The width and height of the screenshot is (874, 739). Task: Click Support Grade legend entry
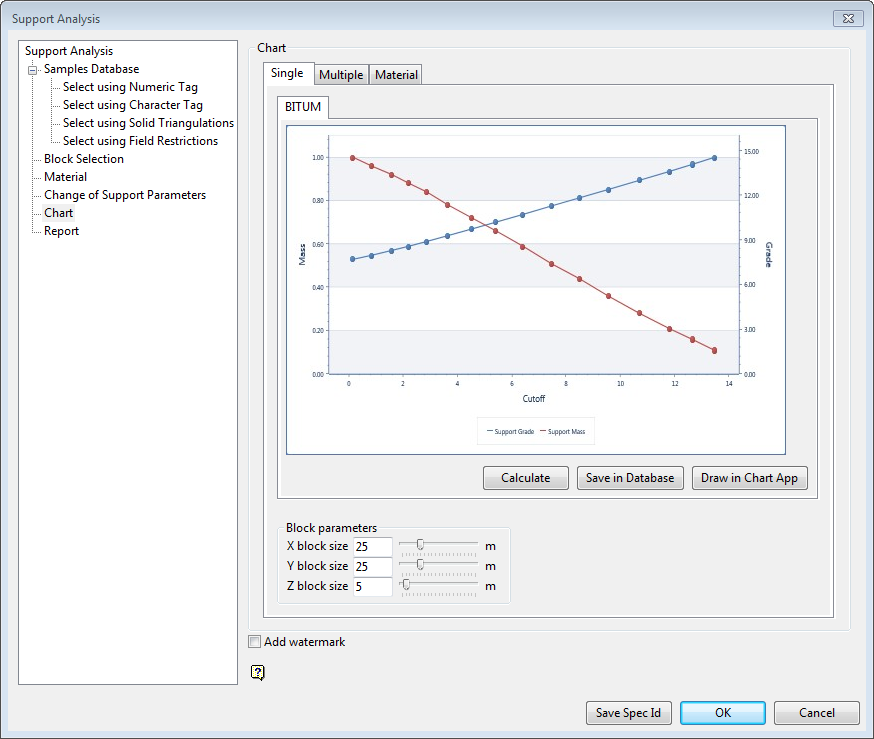click(x=511, y=431)
